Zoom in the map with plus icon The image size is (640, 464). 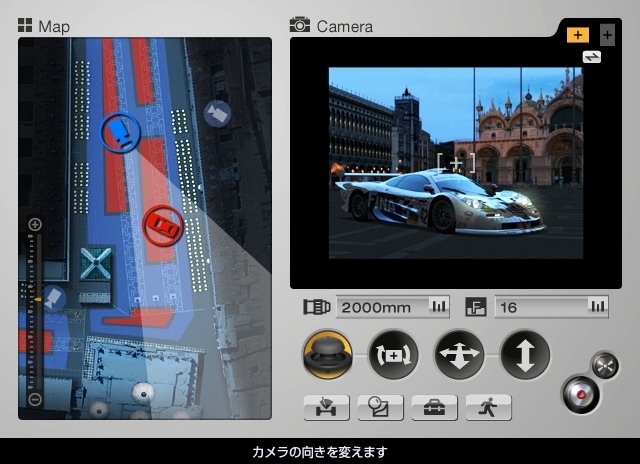(35, 224)
